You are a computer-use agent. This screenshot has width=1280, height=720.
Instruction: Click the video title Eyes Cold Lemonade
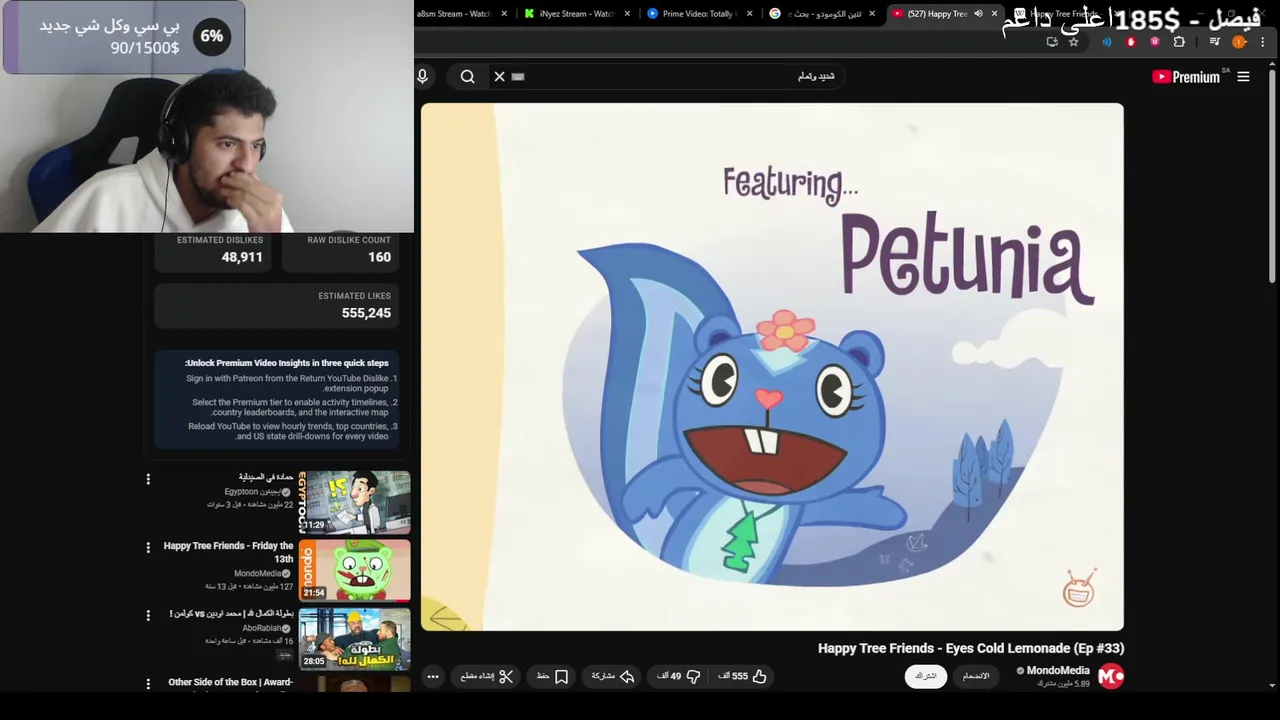point(971,648)
